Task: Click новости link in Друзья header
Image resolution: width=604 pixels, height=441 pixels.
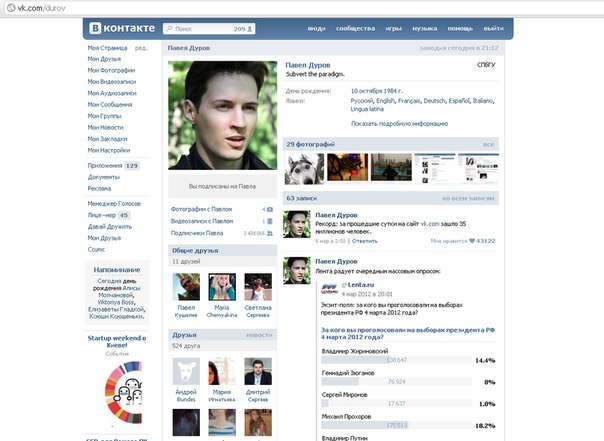Action: coord(259,335)
